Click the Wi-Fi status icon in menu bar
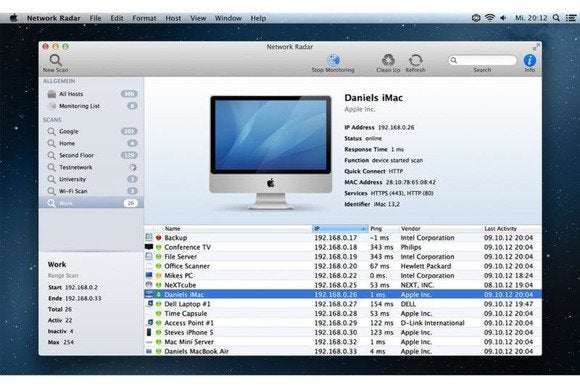580x388 pixels. coord(490,18)
